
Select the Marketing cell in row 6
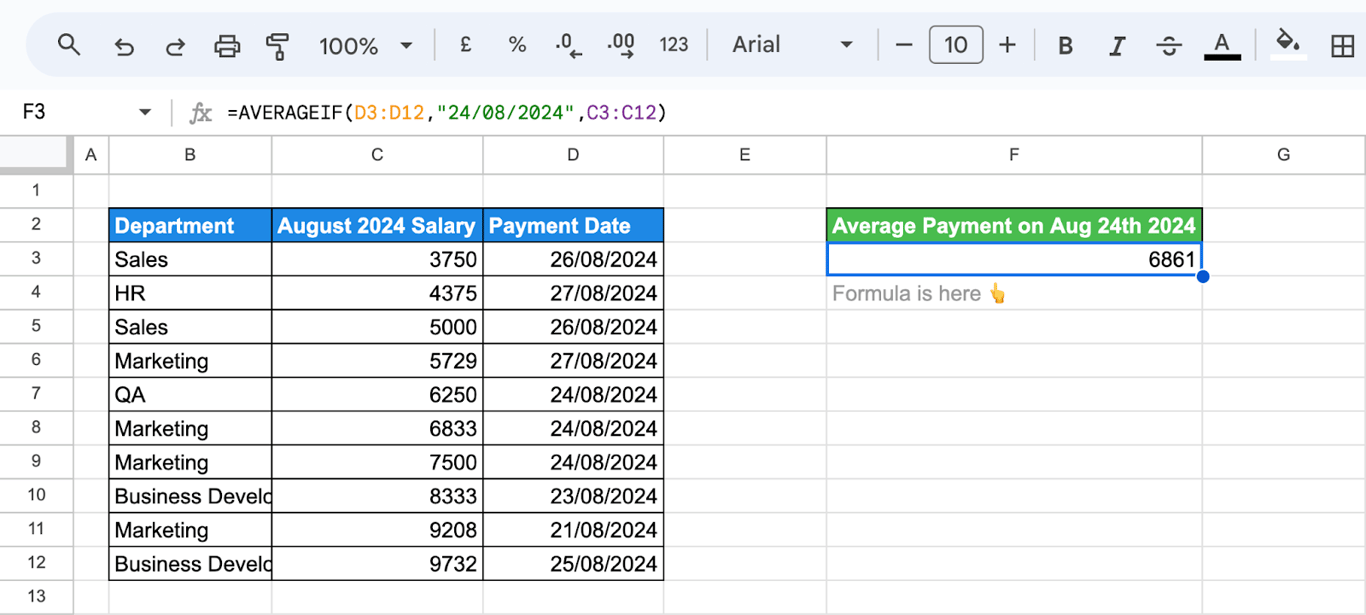(190, 360)
